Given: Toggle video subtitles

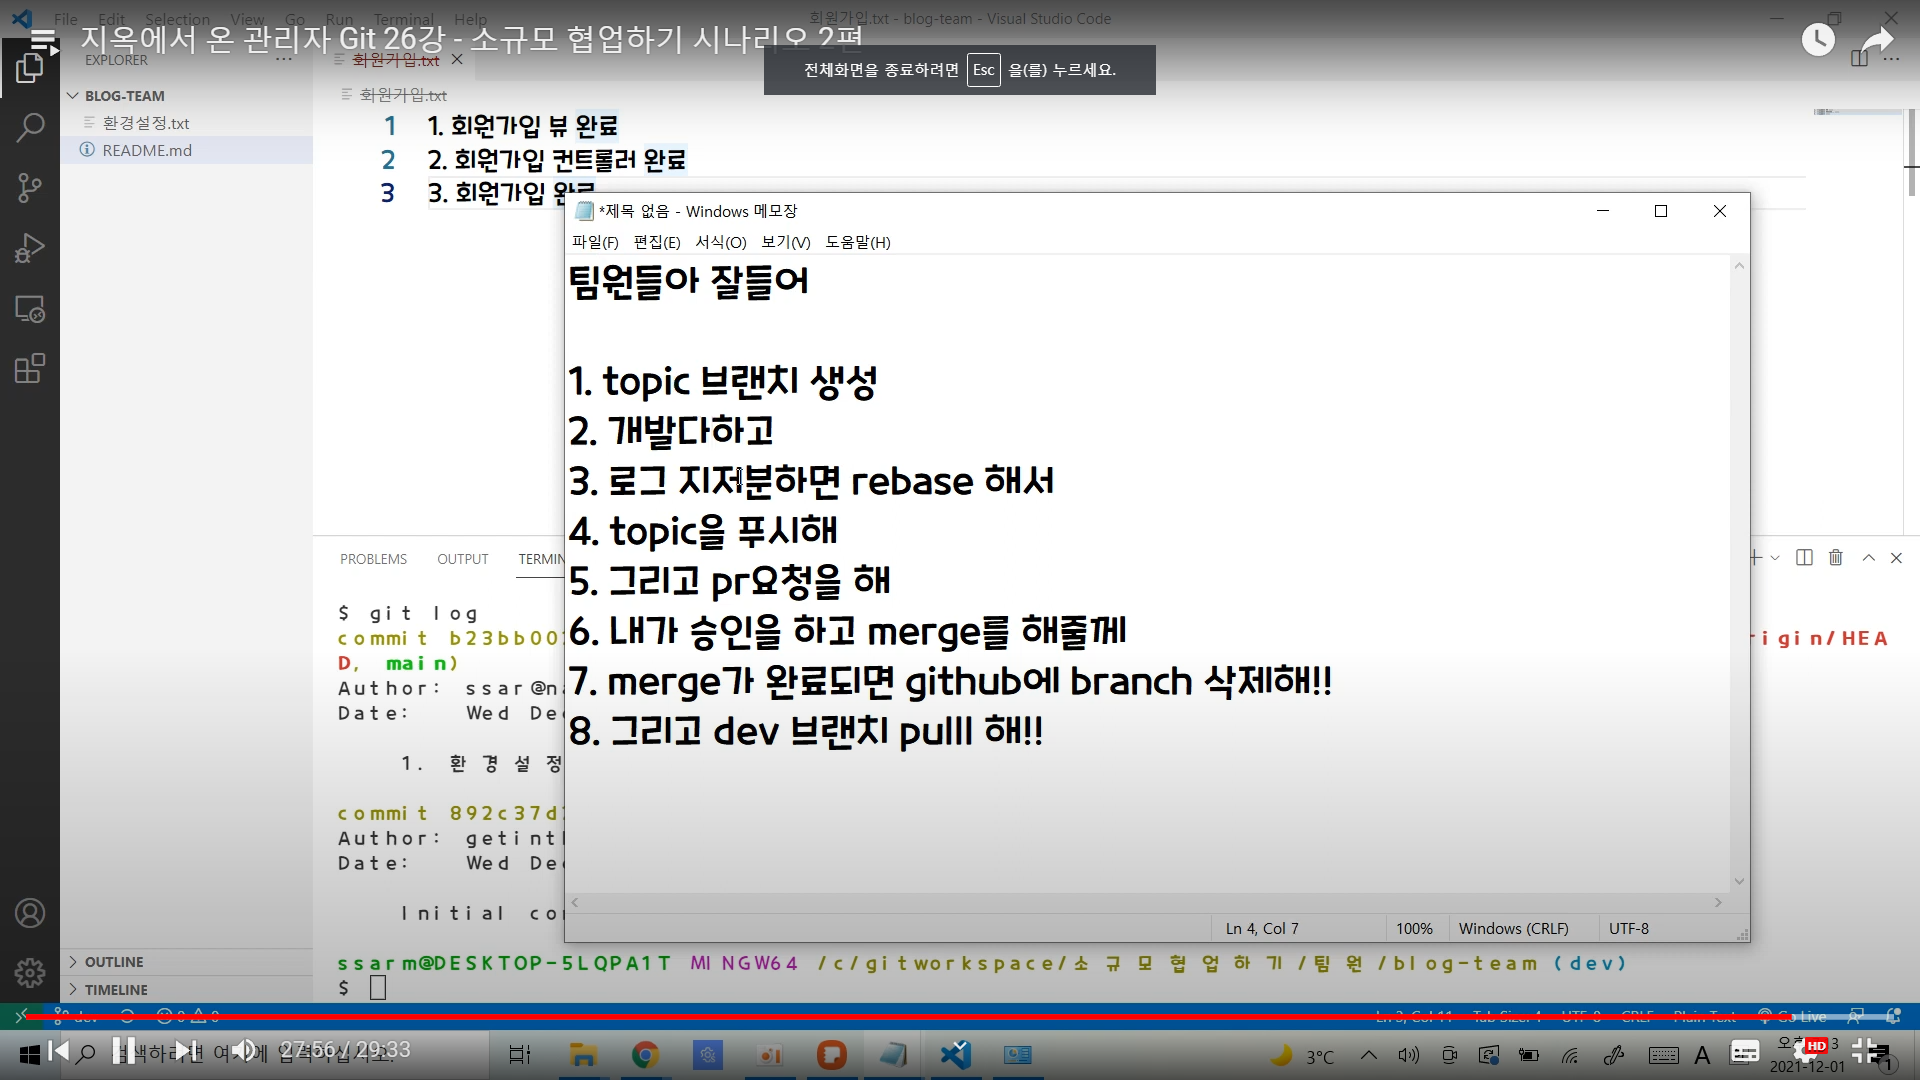Looking at the screenshot, I should pos(1745,1052).
